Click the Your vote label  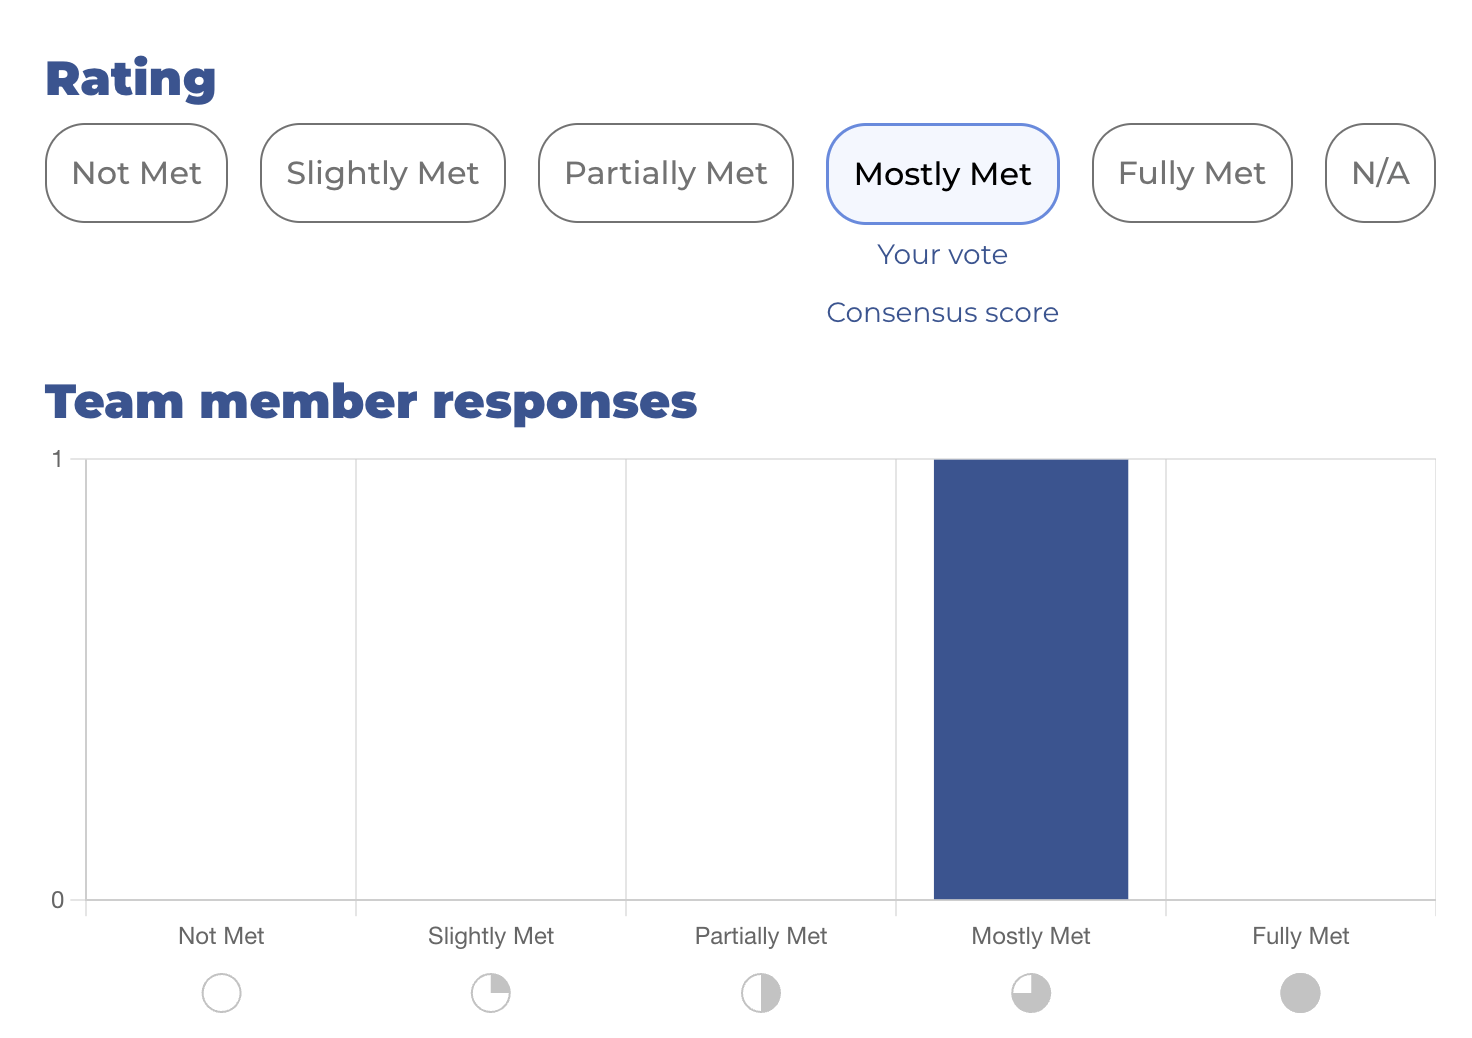tap(942, 255)
